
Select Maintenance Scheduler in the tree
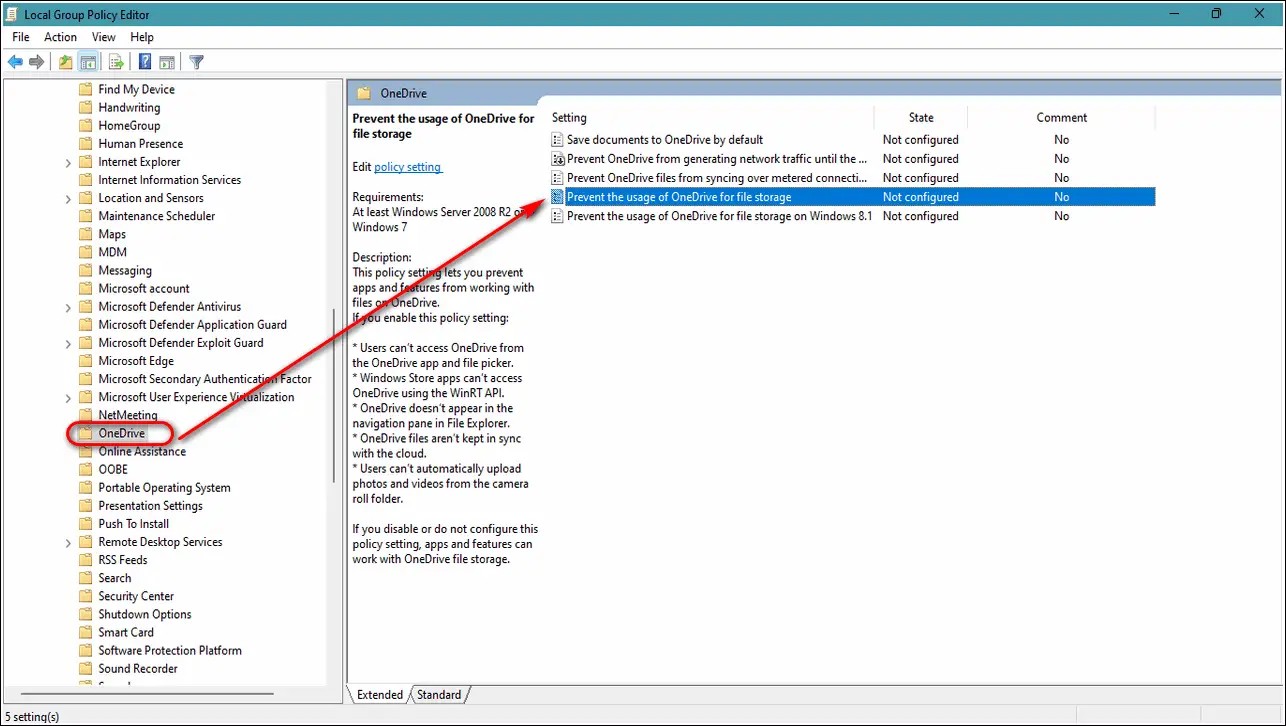(157, 216)
